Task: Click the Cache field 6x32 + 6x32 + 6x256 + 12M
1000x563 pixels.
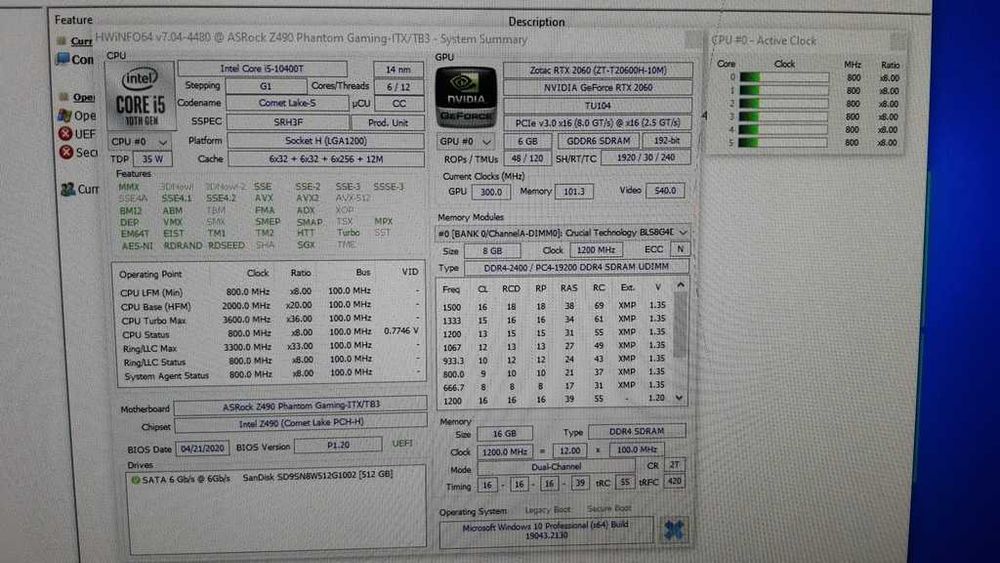Action: point(326,159)
